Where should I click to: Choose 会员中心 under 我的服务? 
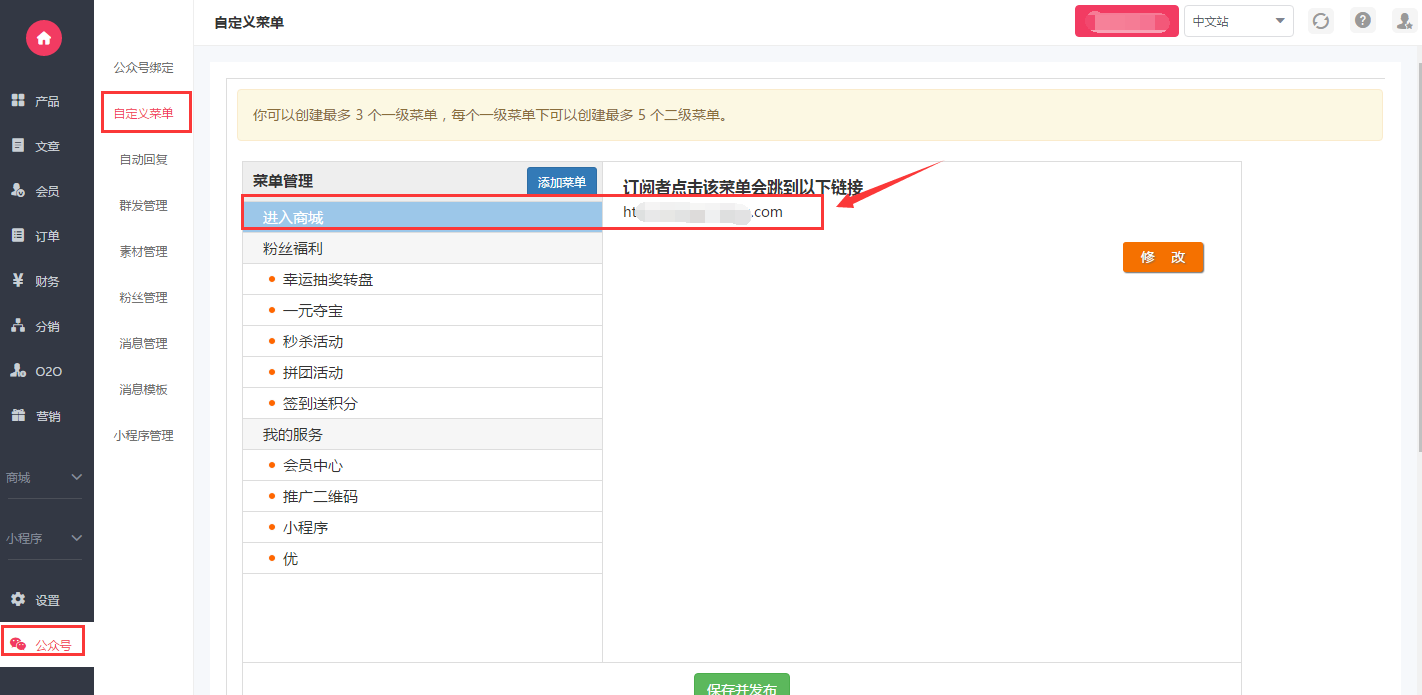[313, 466]
